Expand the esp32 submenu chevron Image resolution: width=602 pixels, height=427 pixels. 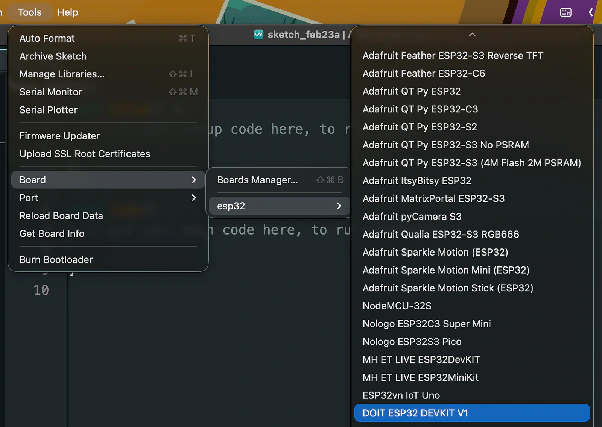pyautogui.click(x=339, y=206)
